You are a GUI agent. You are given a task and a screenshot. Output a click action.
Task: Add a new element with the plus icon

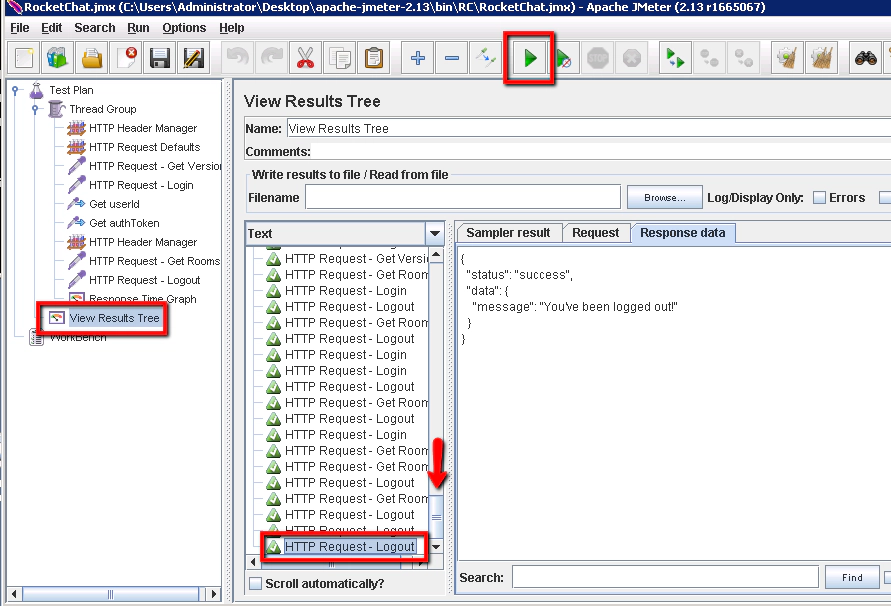click(x=417, y=58)
